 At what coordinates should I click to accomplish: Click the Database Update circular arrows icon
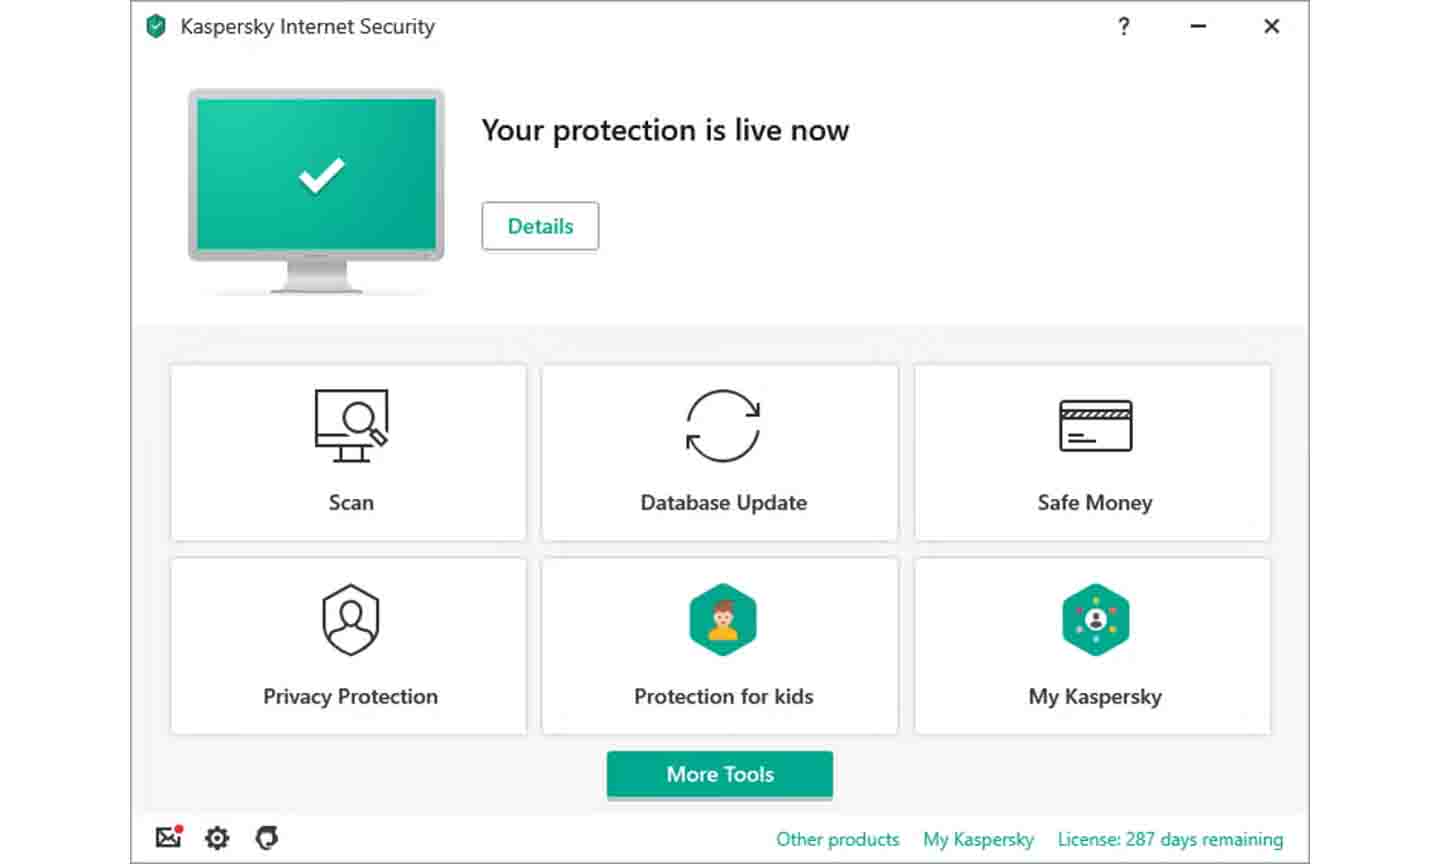723,426
